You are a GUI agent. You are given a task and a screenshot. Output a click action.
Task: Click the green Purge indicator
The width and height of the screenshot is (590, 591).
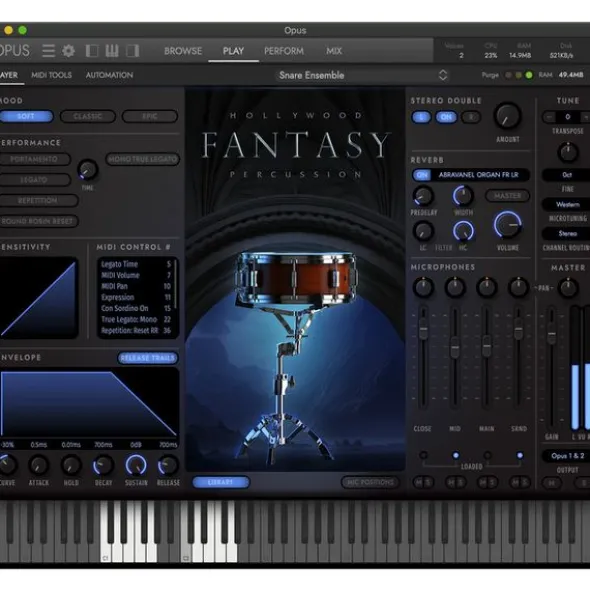pyautogui.click(x=529, y=75)
